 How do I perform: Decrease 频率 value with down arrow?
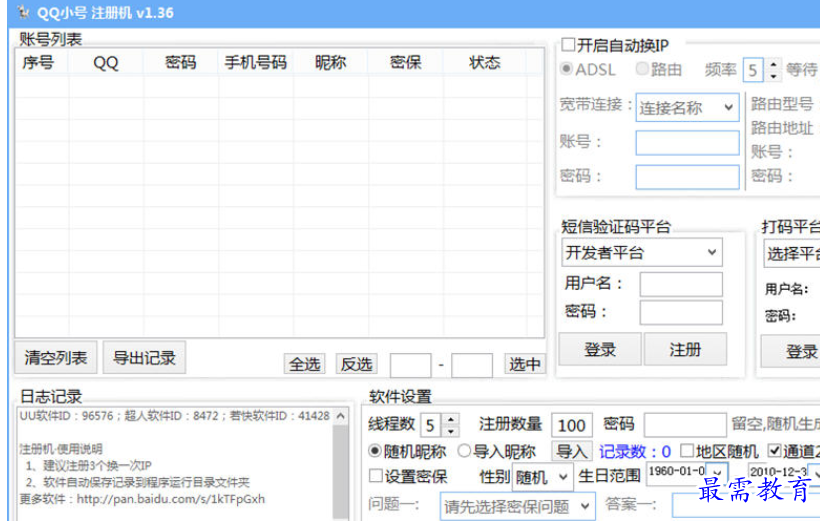point(773,76)
